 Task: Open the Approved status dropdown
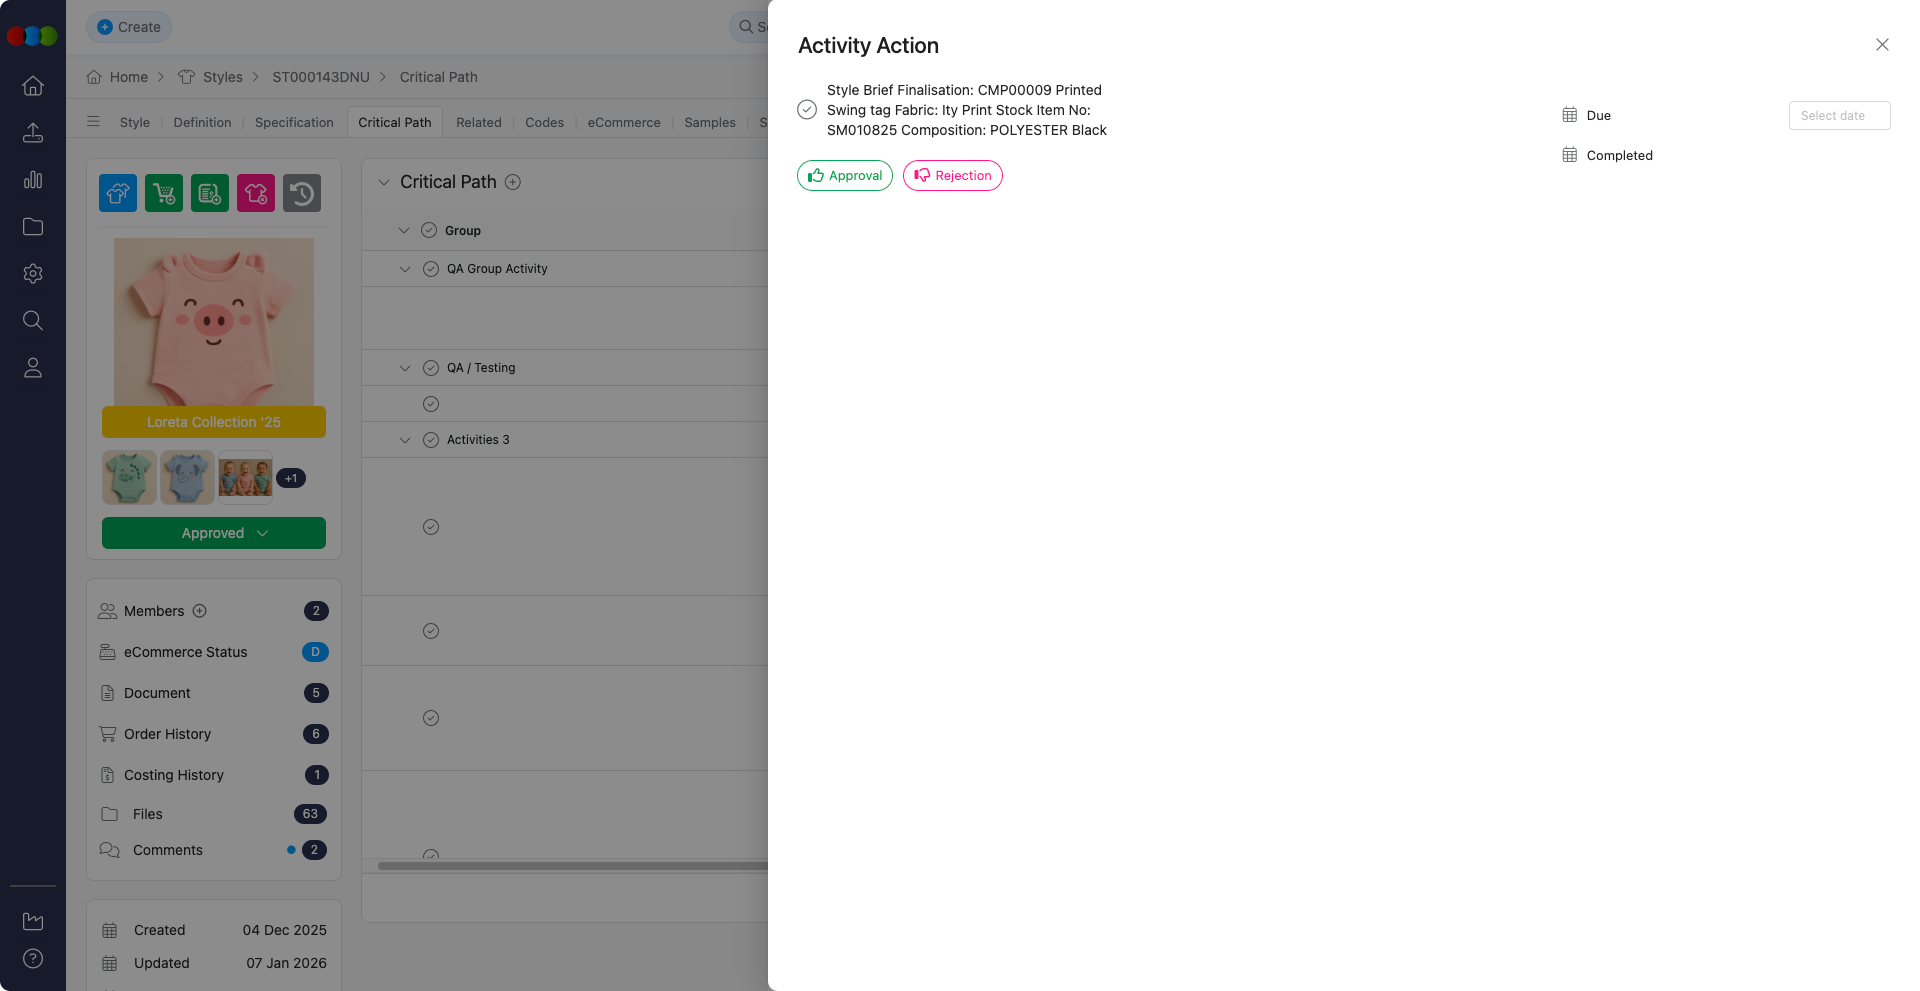point(214,533)
